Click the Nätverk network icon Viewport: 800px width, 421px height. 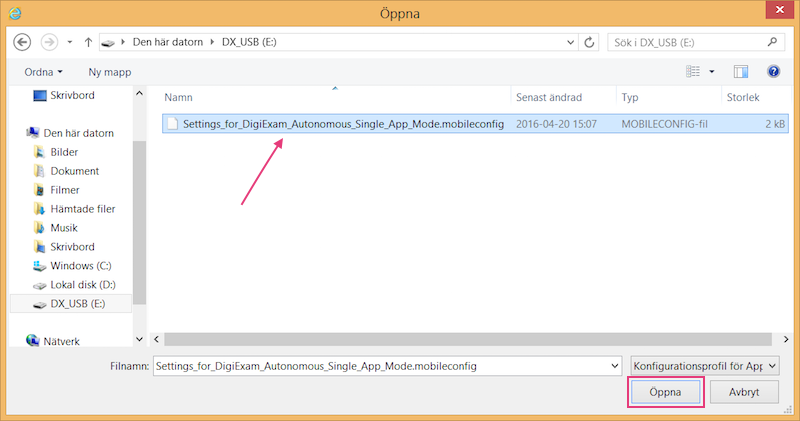coord(33,340)
